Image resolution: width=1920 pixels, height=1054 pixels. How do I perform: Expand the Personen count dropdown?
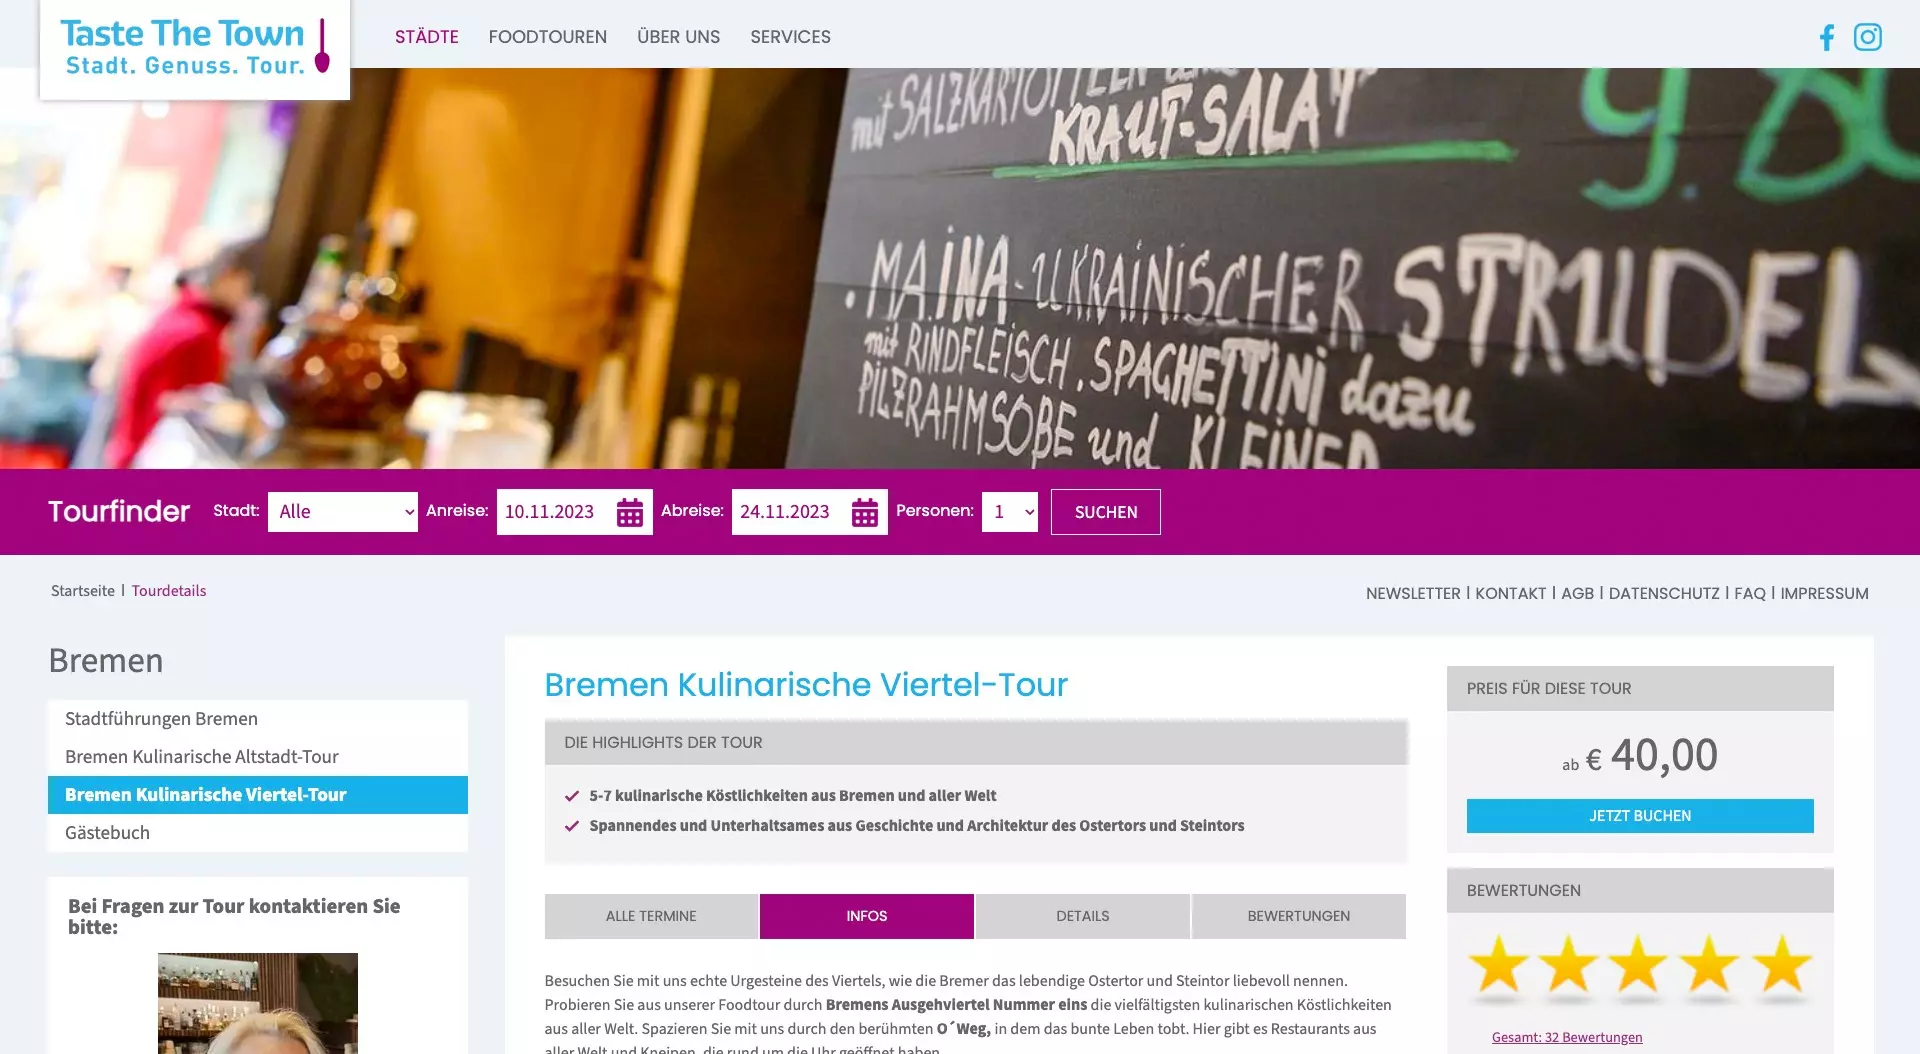tap(1010, 512)
